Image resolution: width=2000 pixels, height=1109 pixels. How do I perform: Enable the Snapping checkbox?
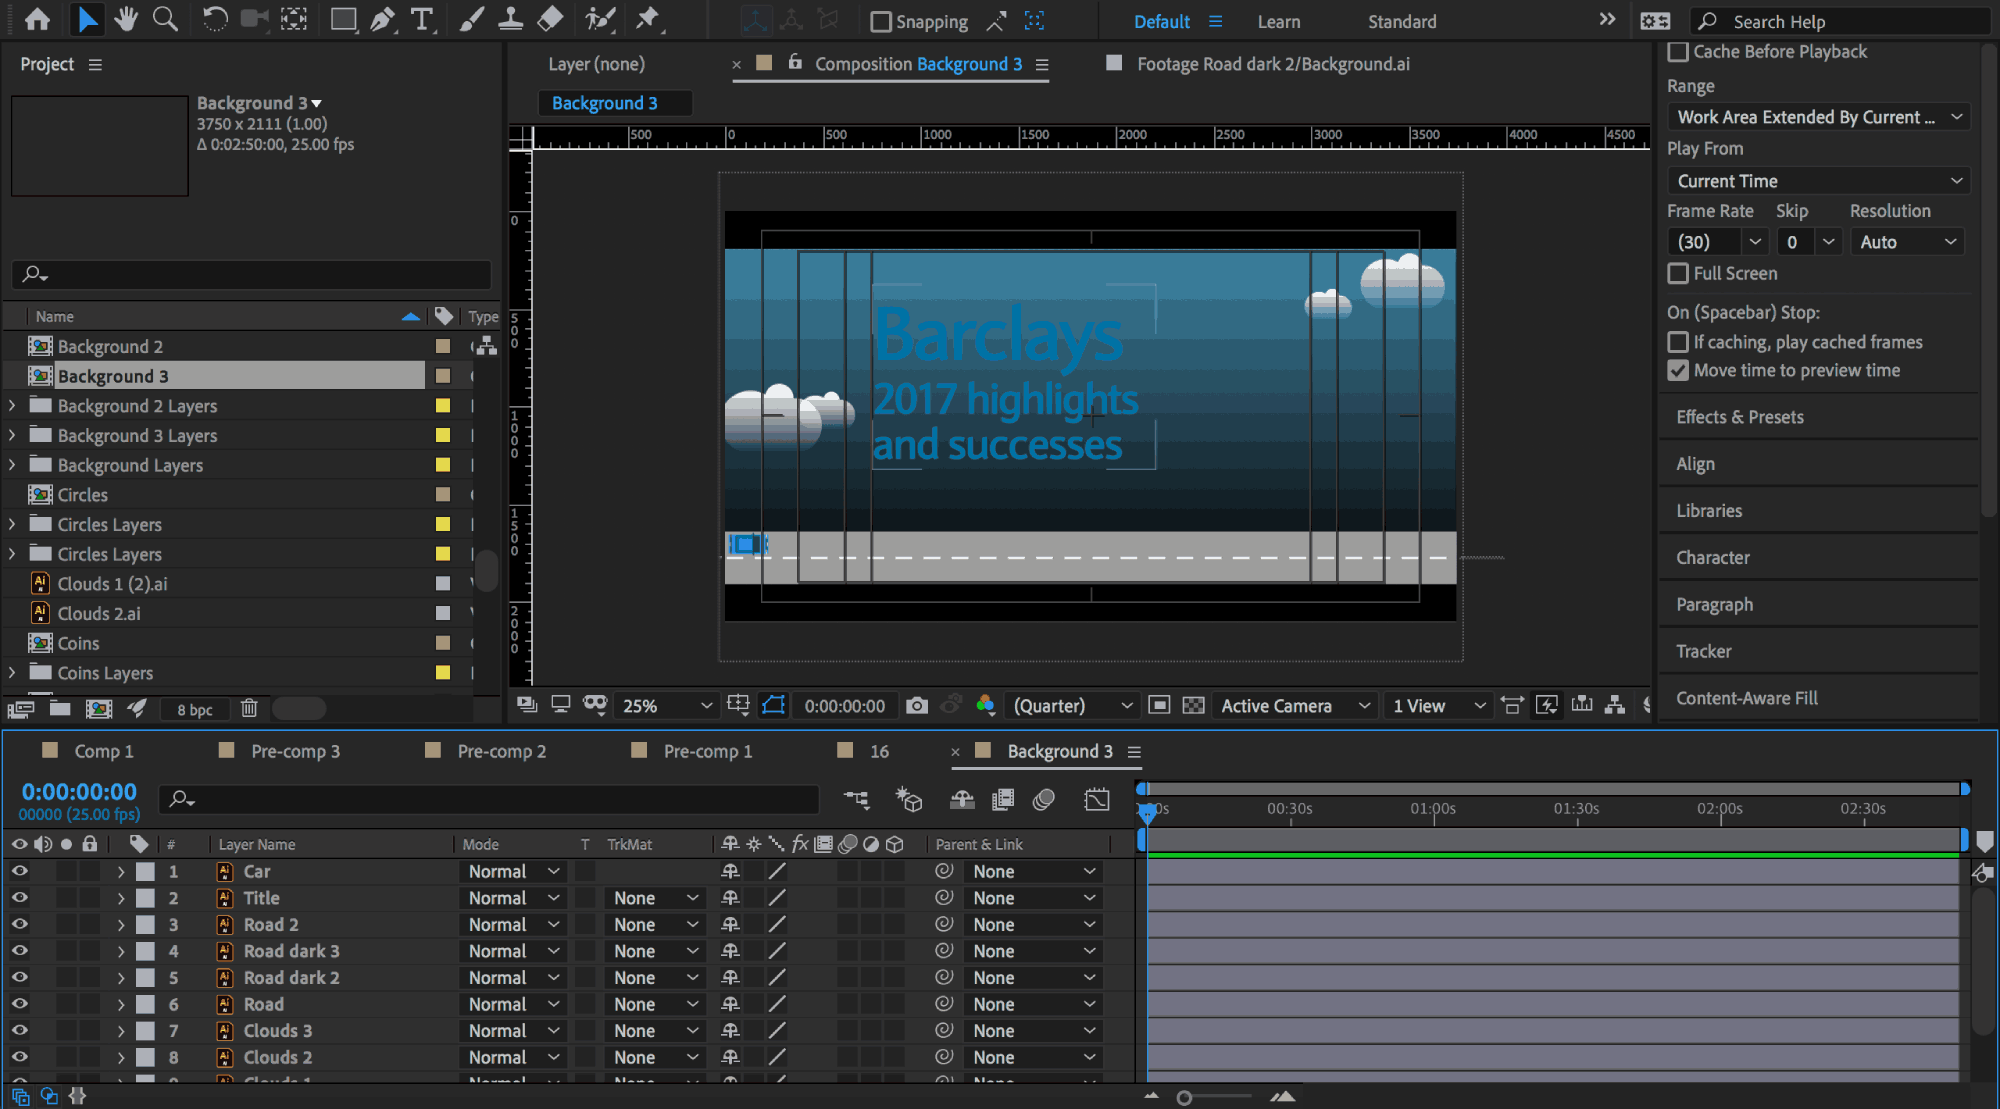[x=881, y=21]
